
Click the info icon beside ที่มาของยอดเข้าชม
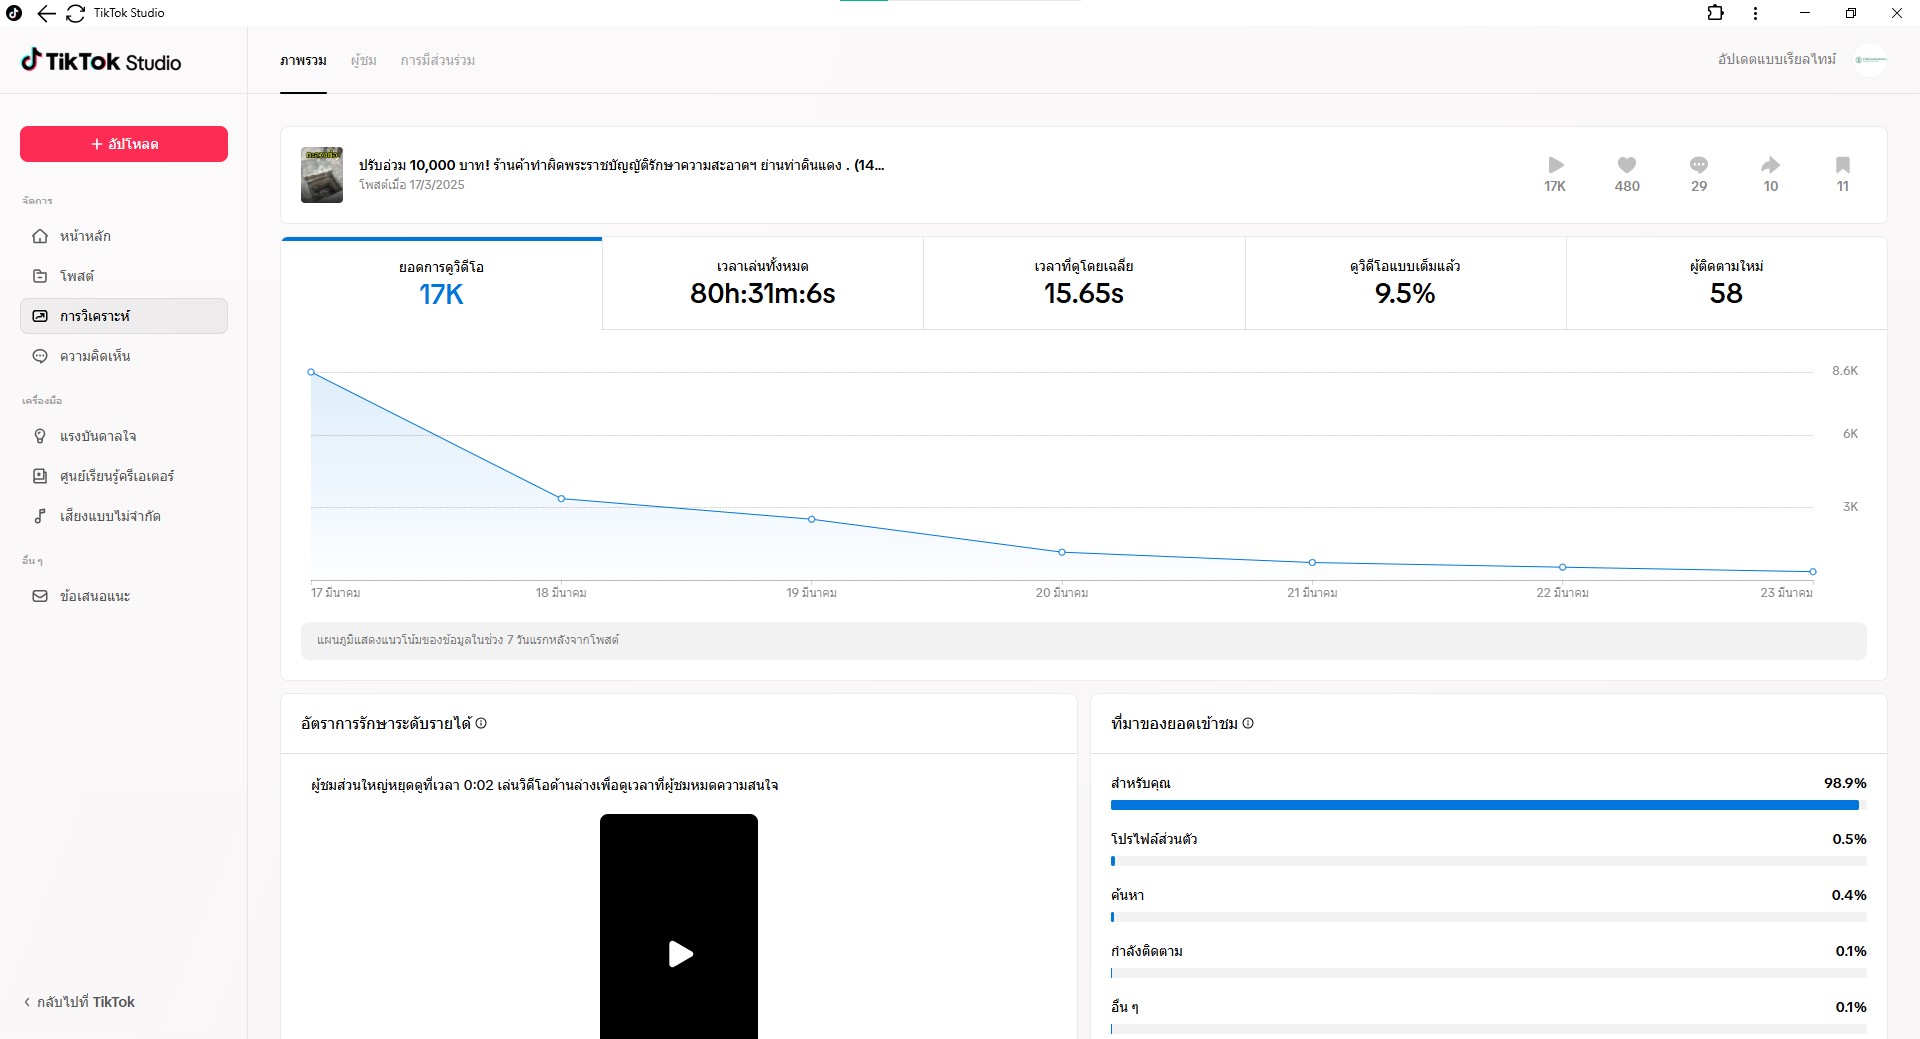point(1248,723)
